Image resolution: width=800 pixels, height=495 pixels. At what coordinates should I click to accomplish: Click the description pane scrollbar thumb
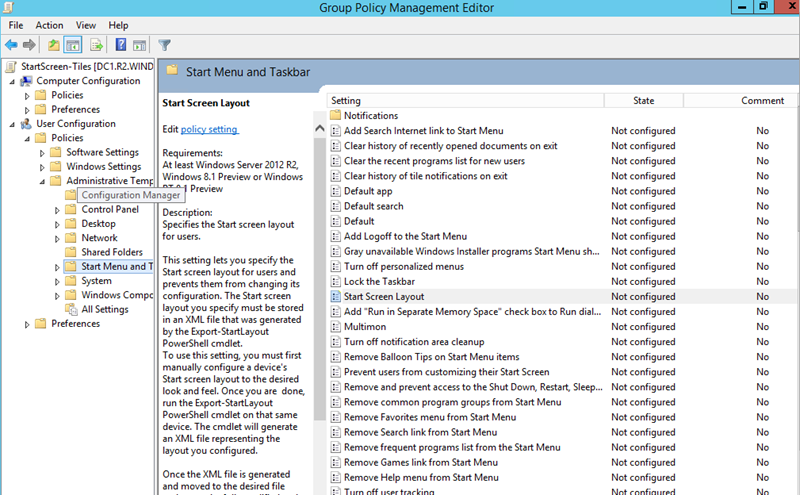320,278
